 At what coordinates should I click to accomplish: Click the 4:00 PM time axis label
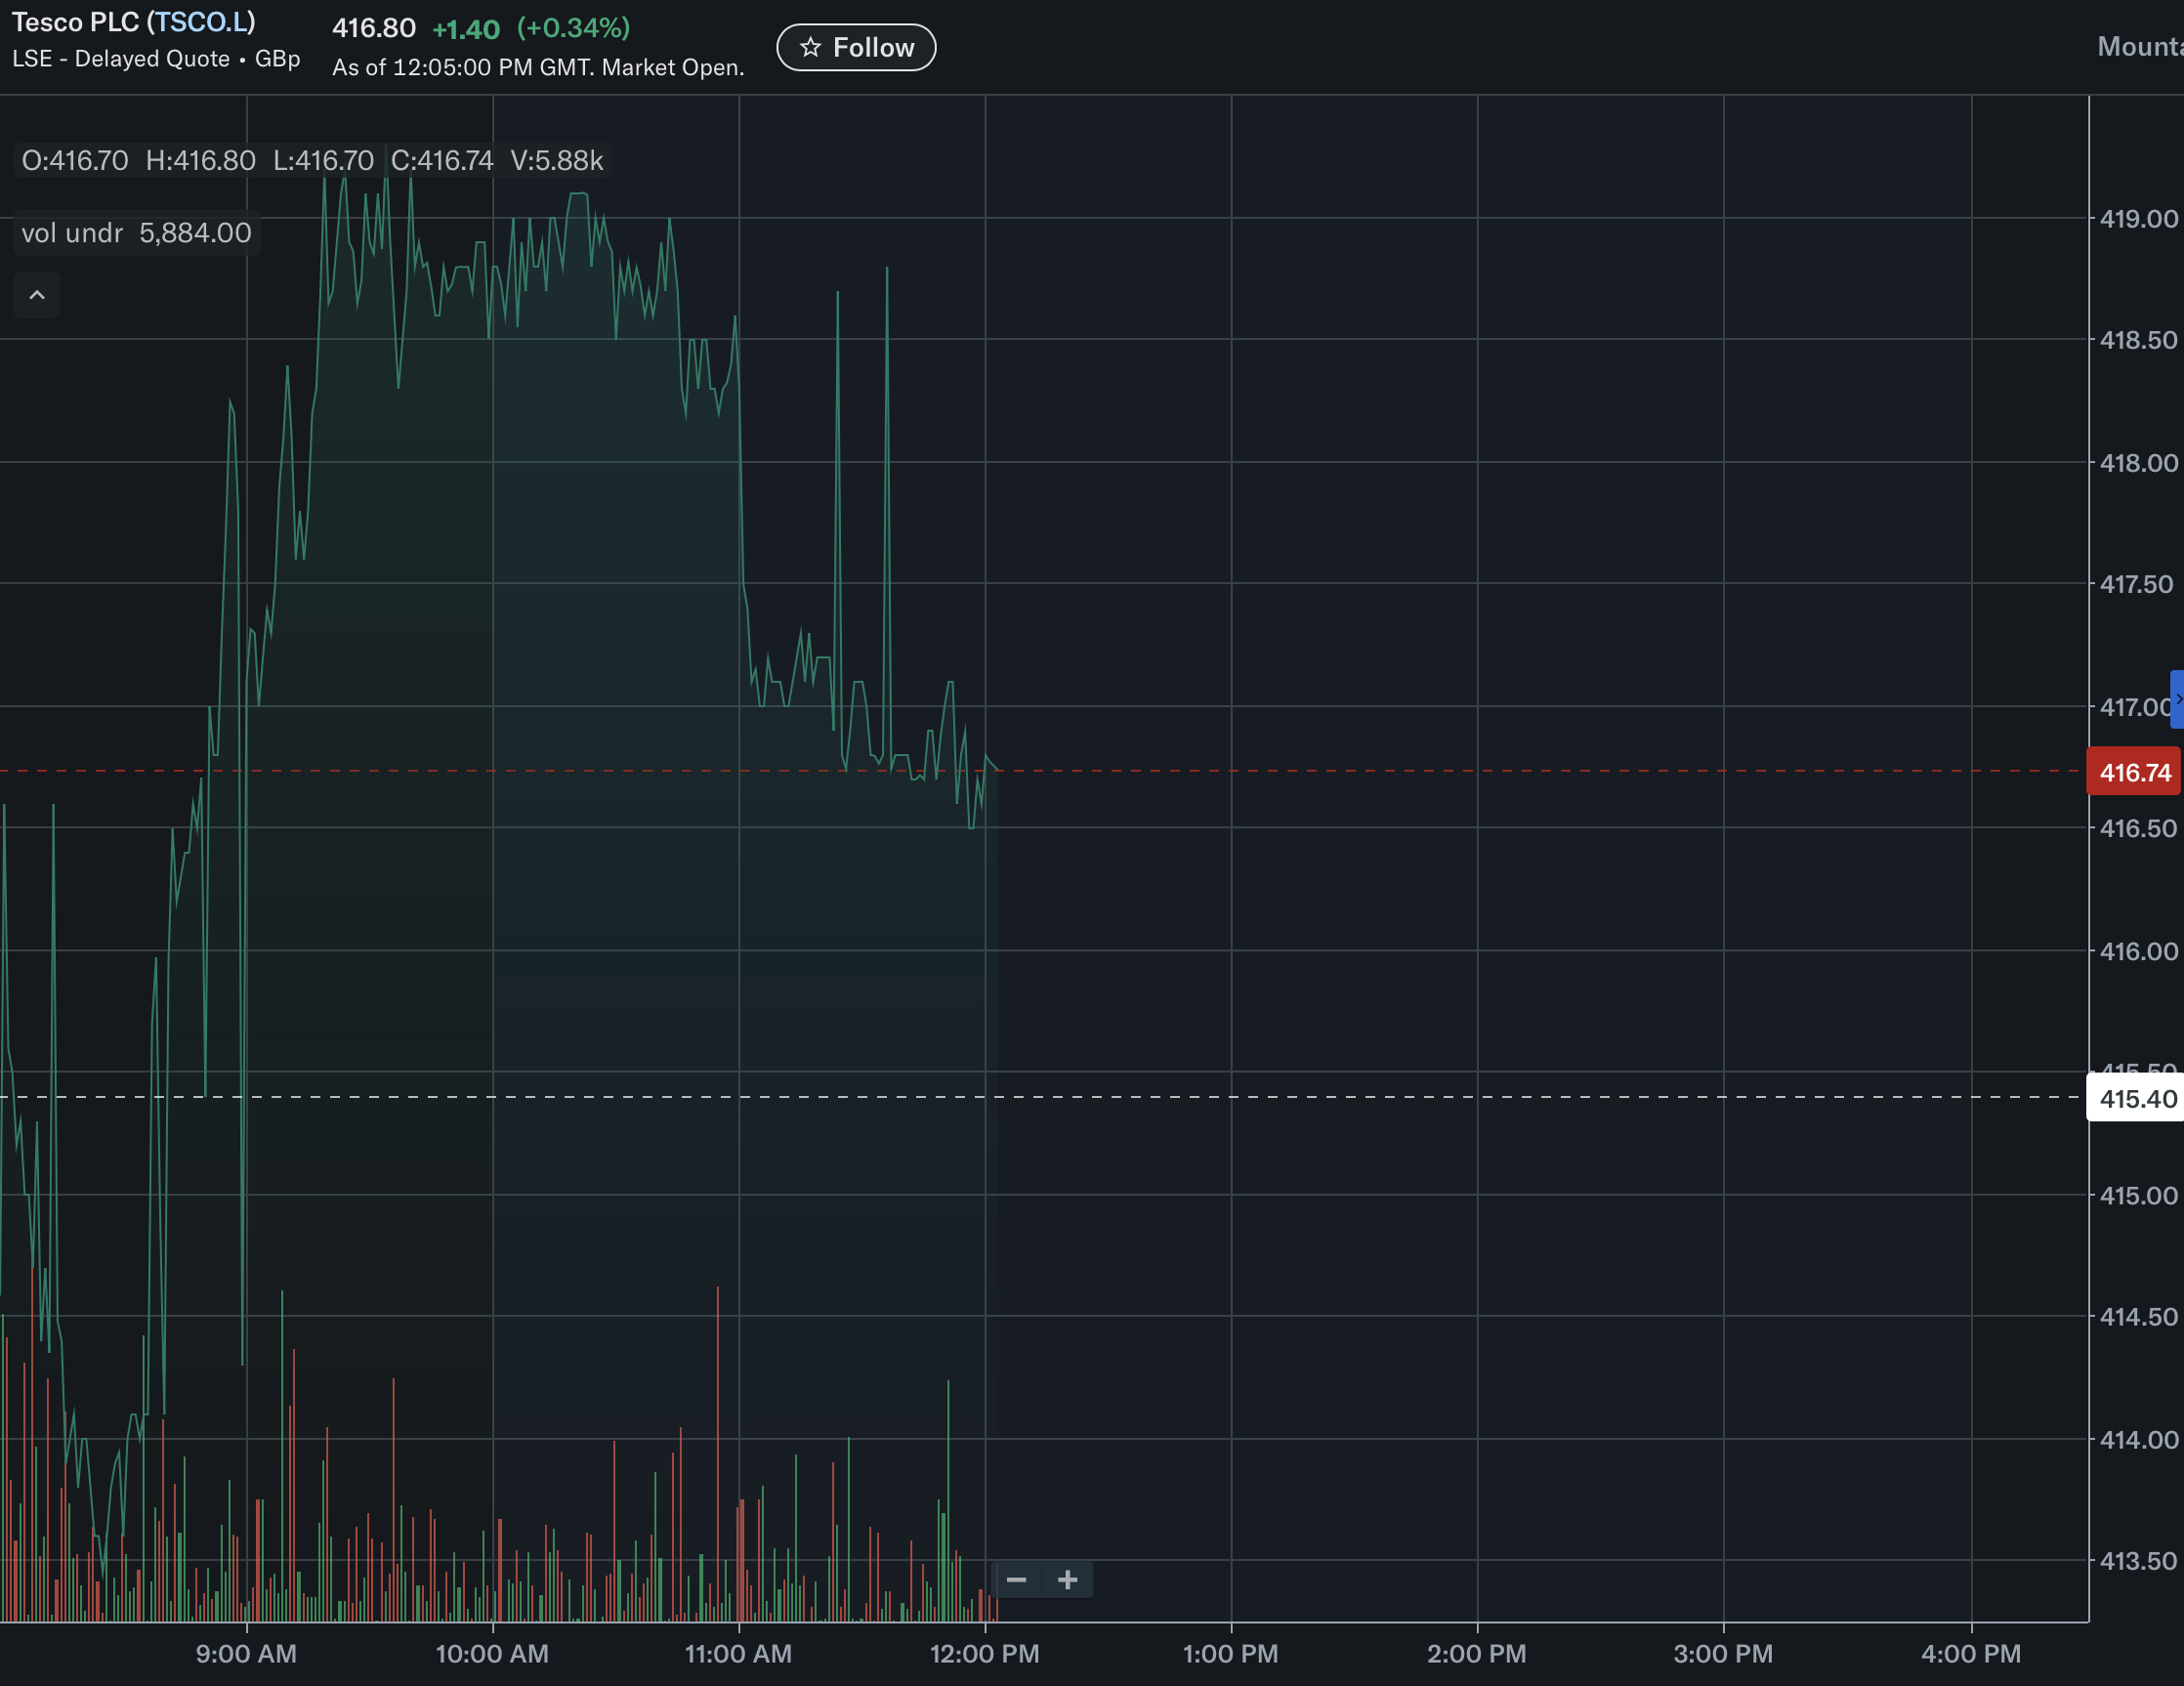1970,1653
